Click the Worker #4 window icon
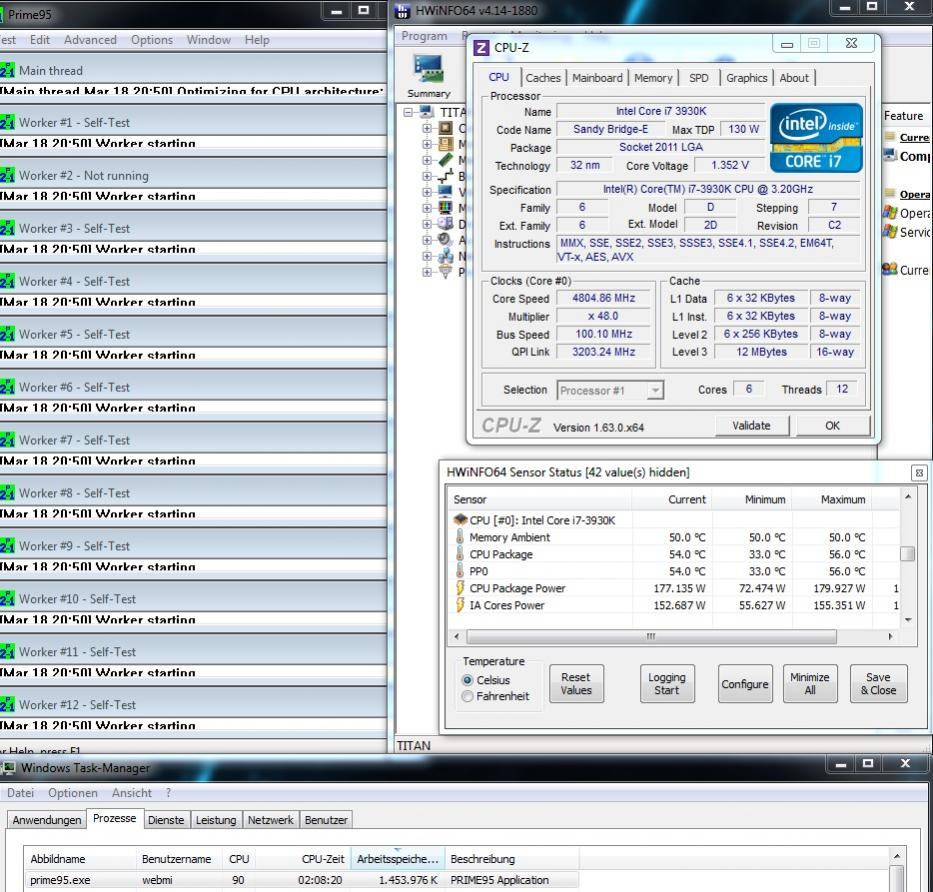933x892 pixels. 7,281
